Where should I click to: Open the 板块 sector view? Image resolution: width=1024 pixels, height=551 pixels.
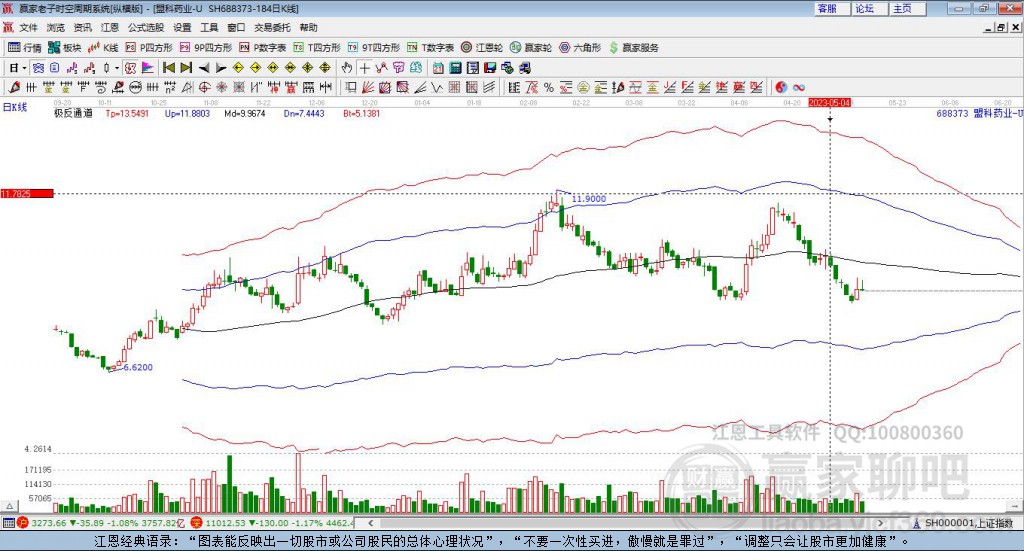64,48
